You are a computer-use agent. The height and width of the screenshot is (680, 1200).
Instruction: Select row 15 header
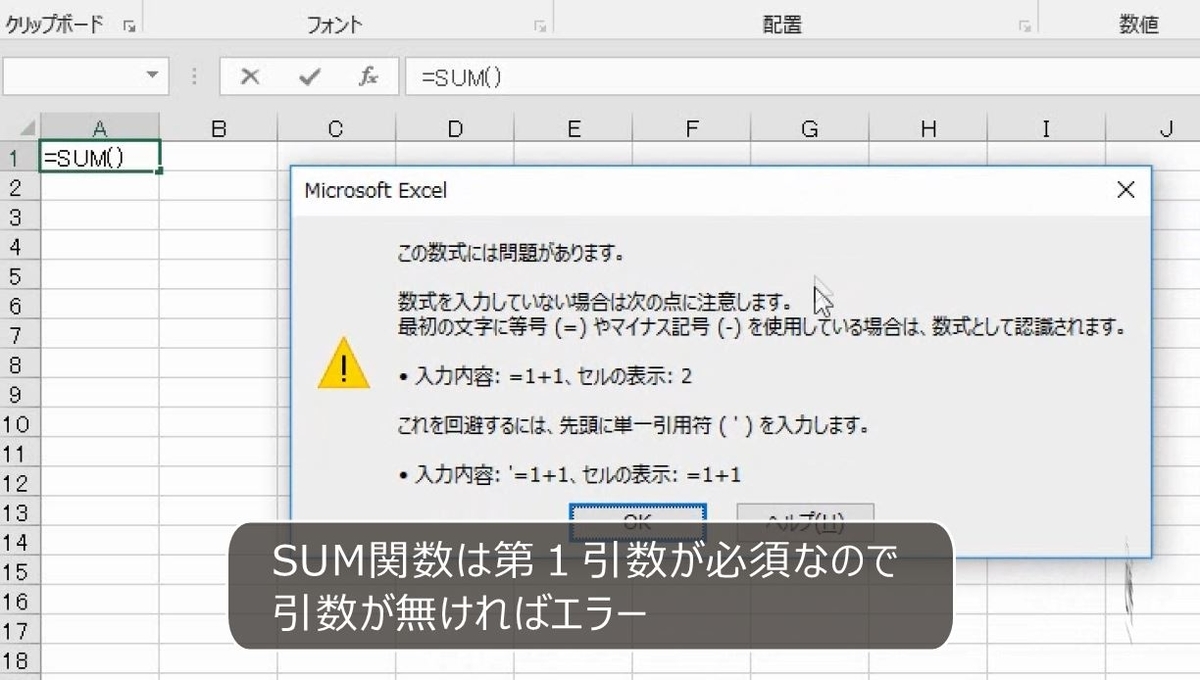(x=19, y=572)
